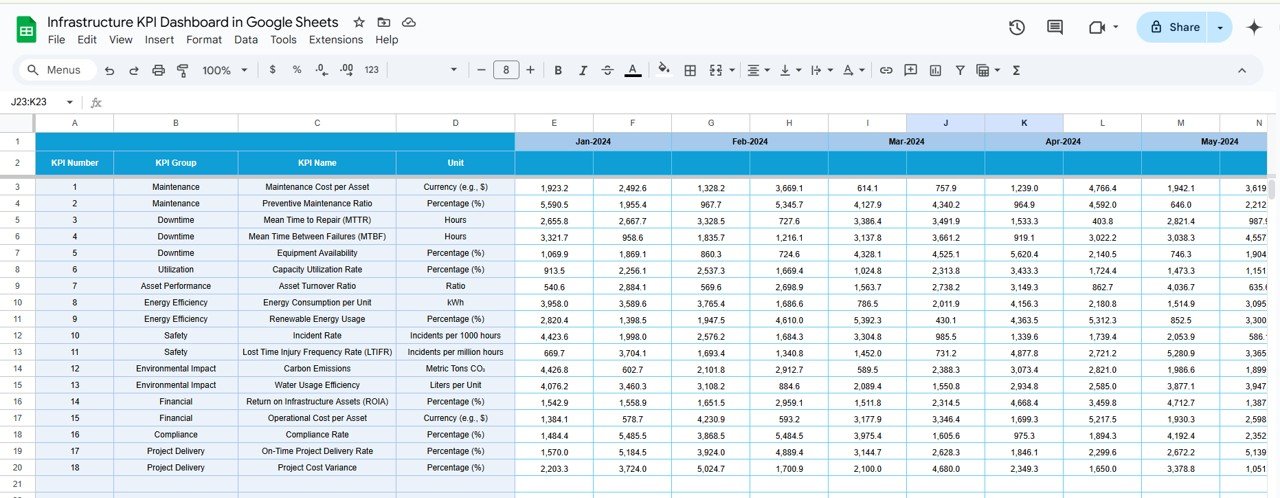Open the Extensions menu
1280x498 pixels.
pyautogui.click(x=336, y=40)
